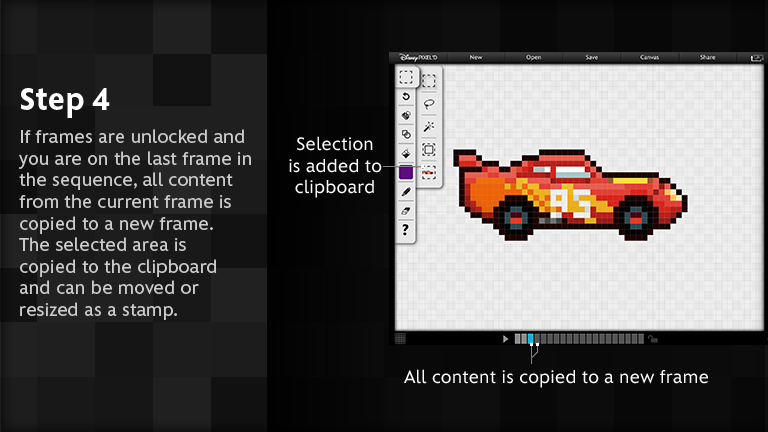Play the frame animation

pyautogui.click(x=505, y=338)
